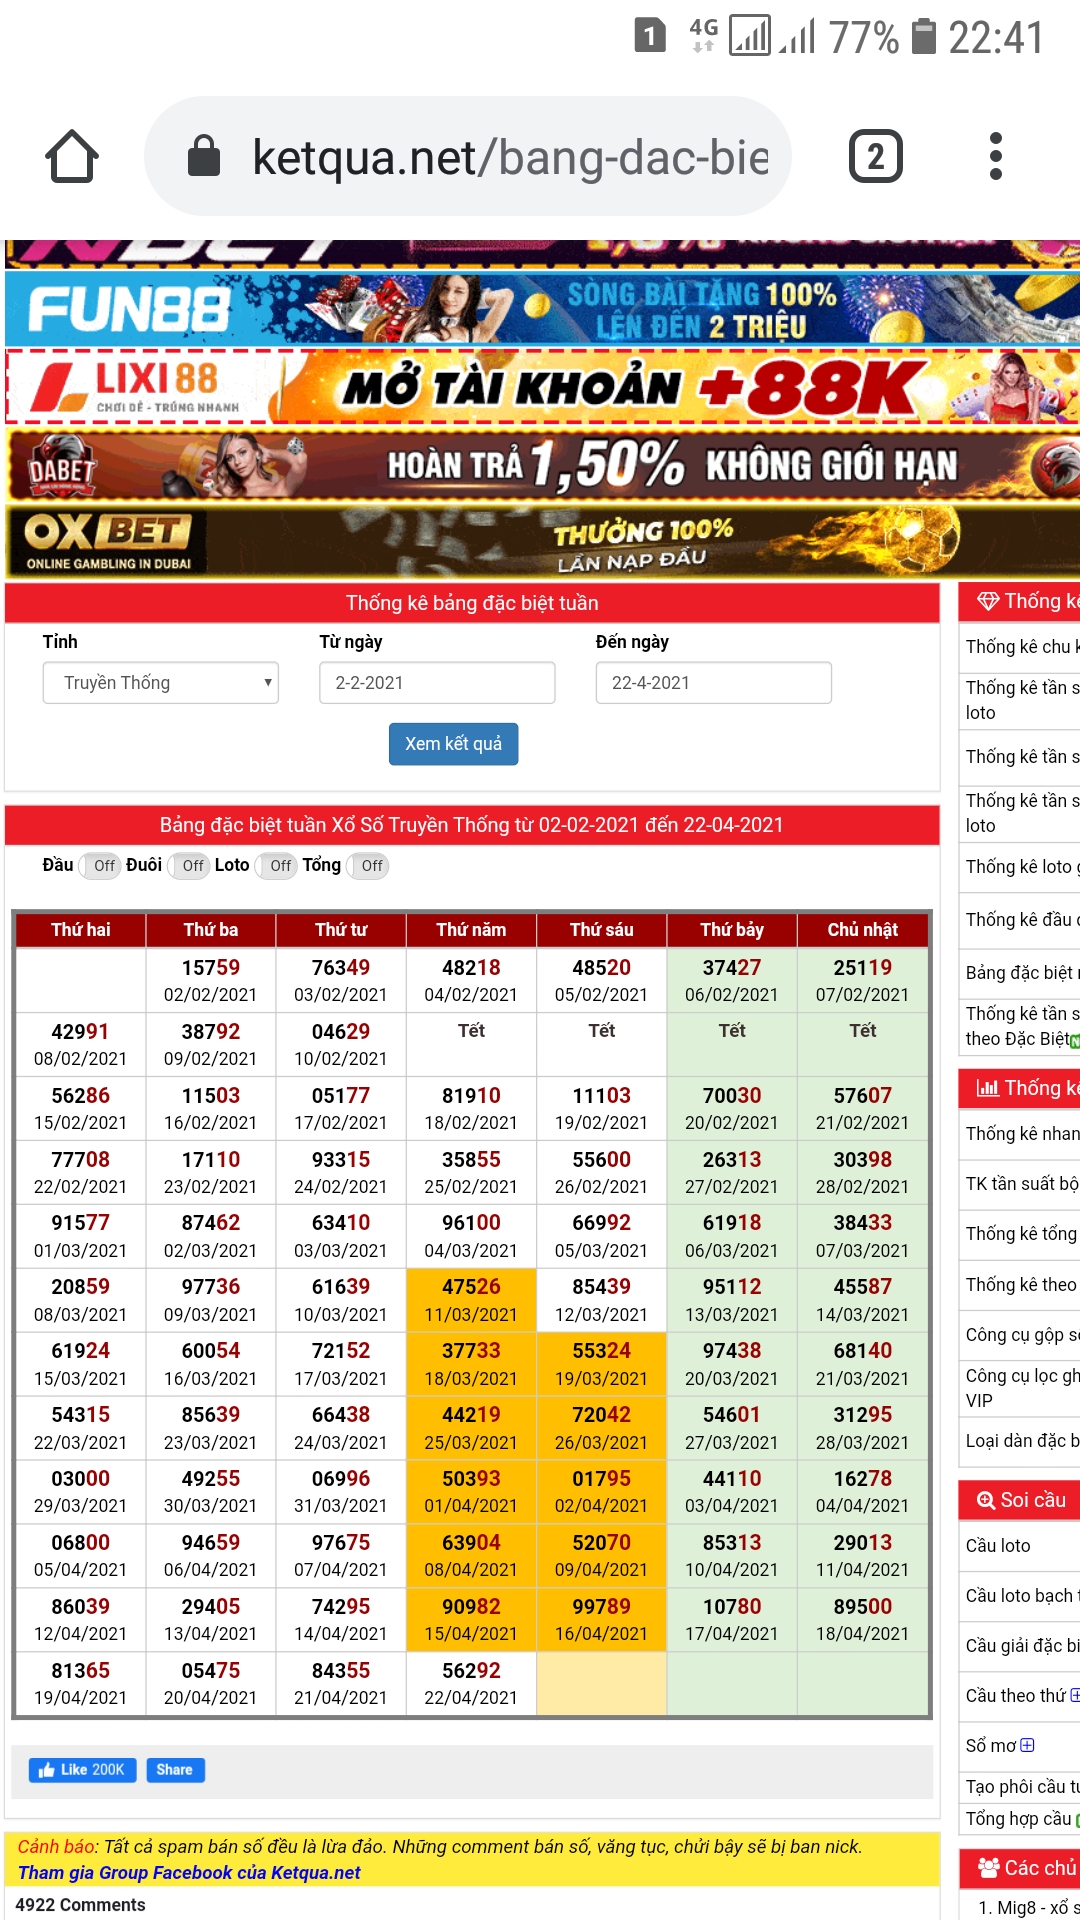Tap the browser home icon

(72, 157)
